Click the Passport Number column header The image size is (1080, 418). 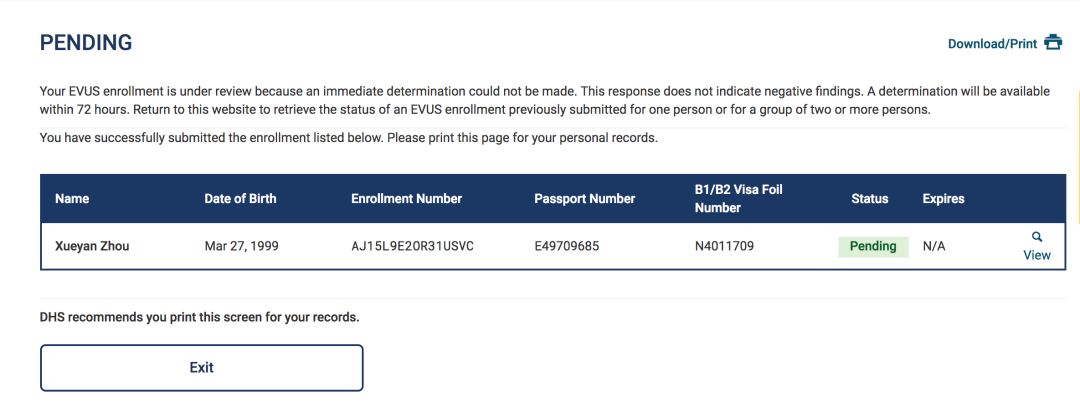point(584,198)
